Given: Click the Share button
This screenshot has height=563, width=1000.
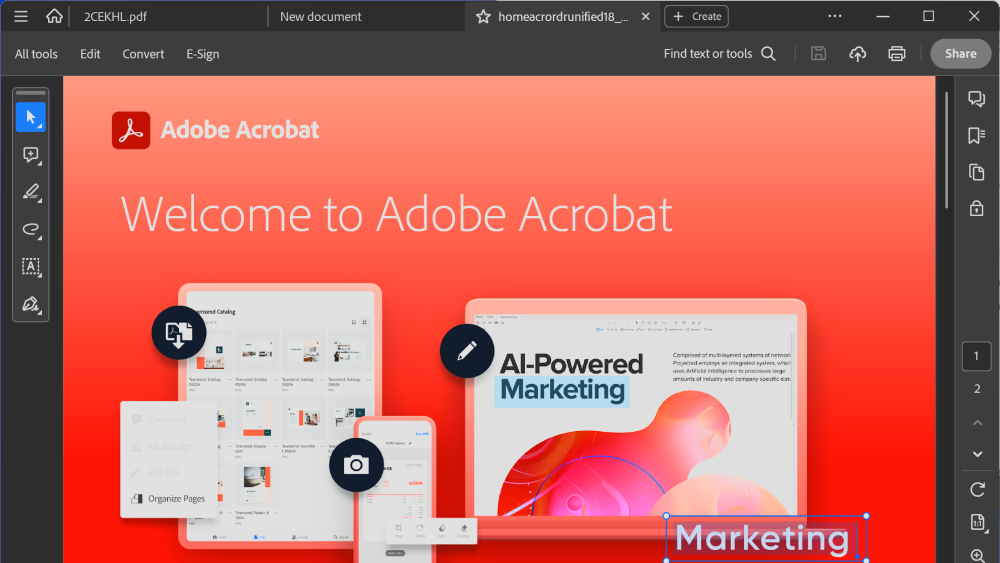Looking at the screenshot, I should (x=960, y=54).
